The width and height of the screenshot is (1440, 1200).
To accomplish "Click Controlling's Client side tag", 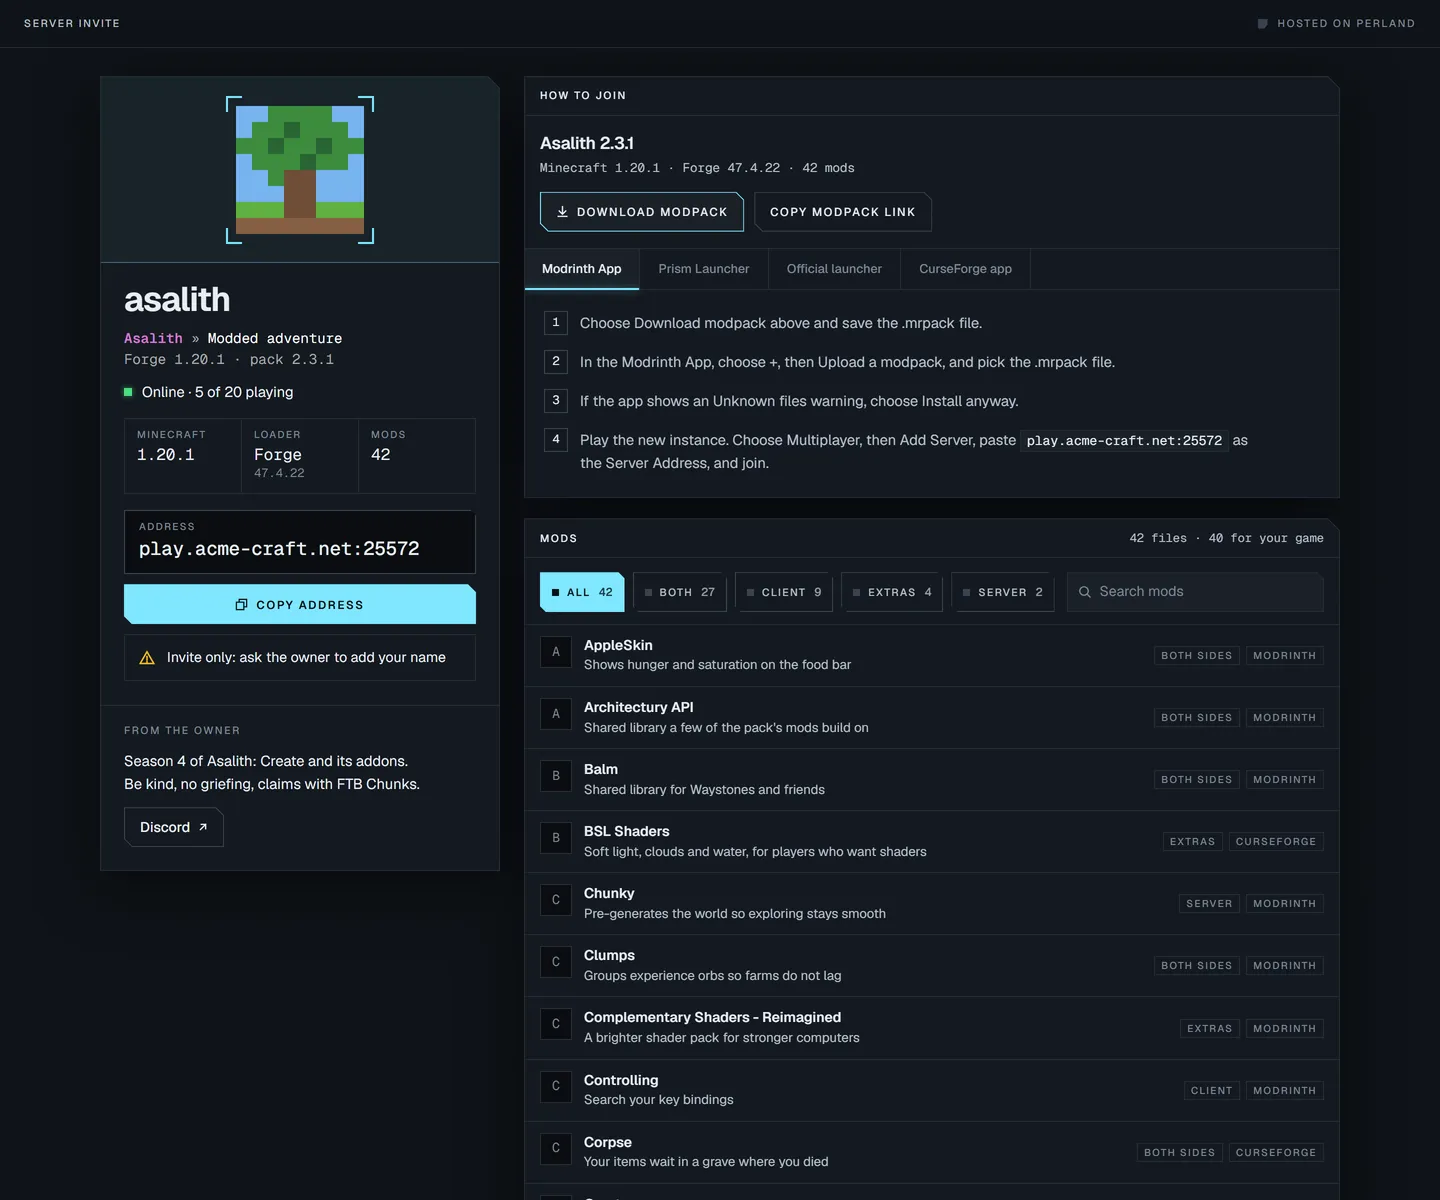I will 1211,1091.
